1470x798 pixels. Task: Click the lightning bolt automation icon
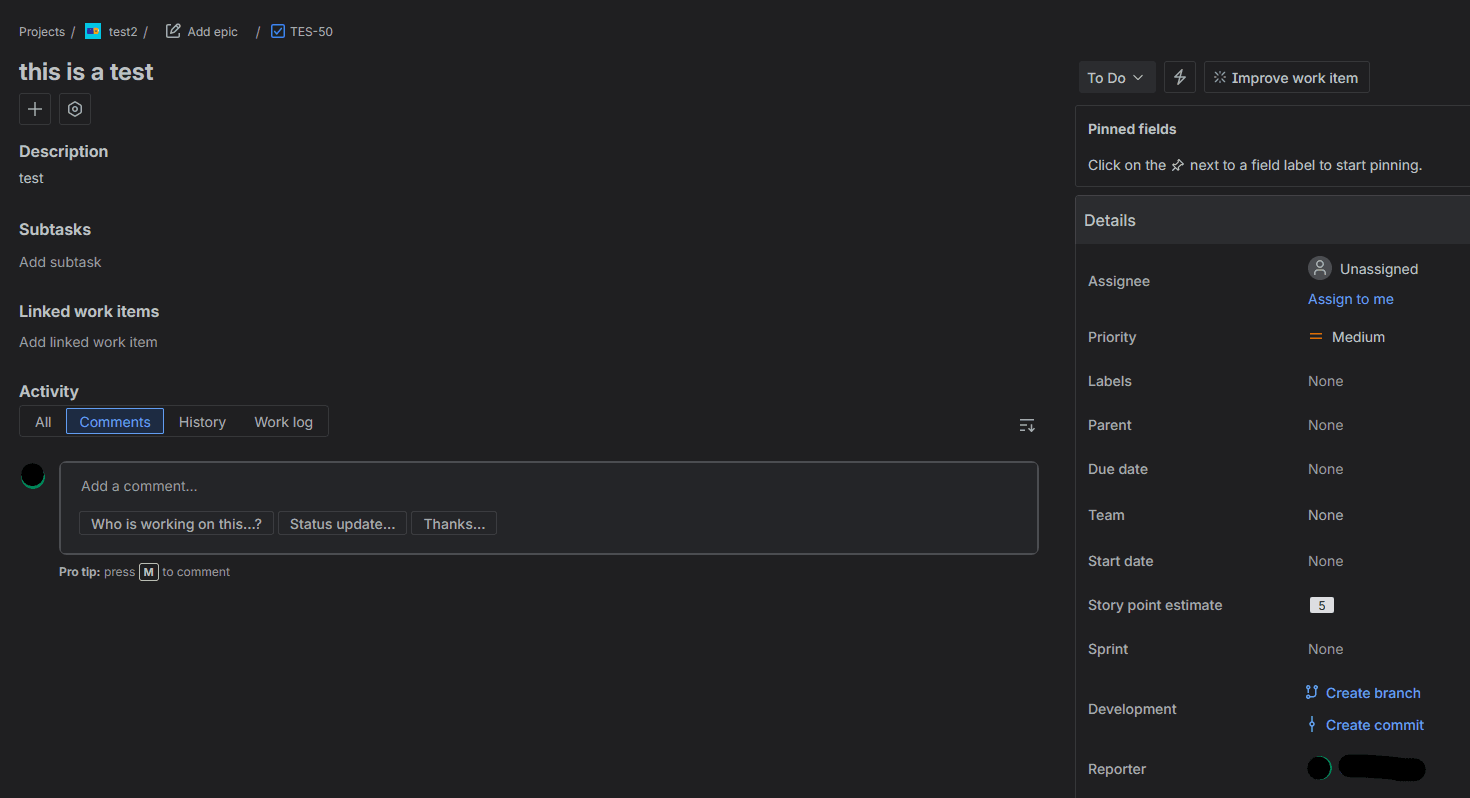pos(1180,78)
